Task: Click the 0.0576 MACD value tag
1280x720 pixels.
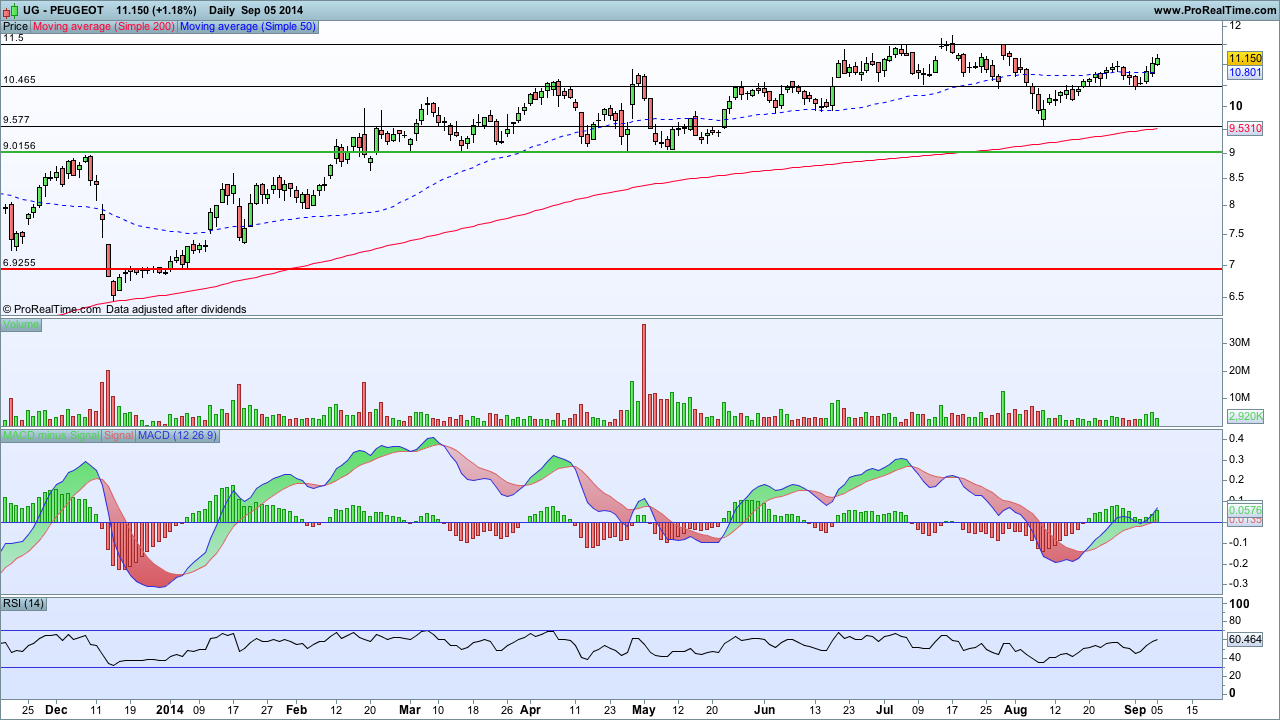Action: tap(1245, 510)
